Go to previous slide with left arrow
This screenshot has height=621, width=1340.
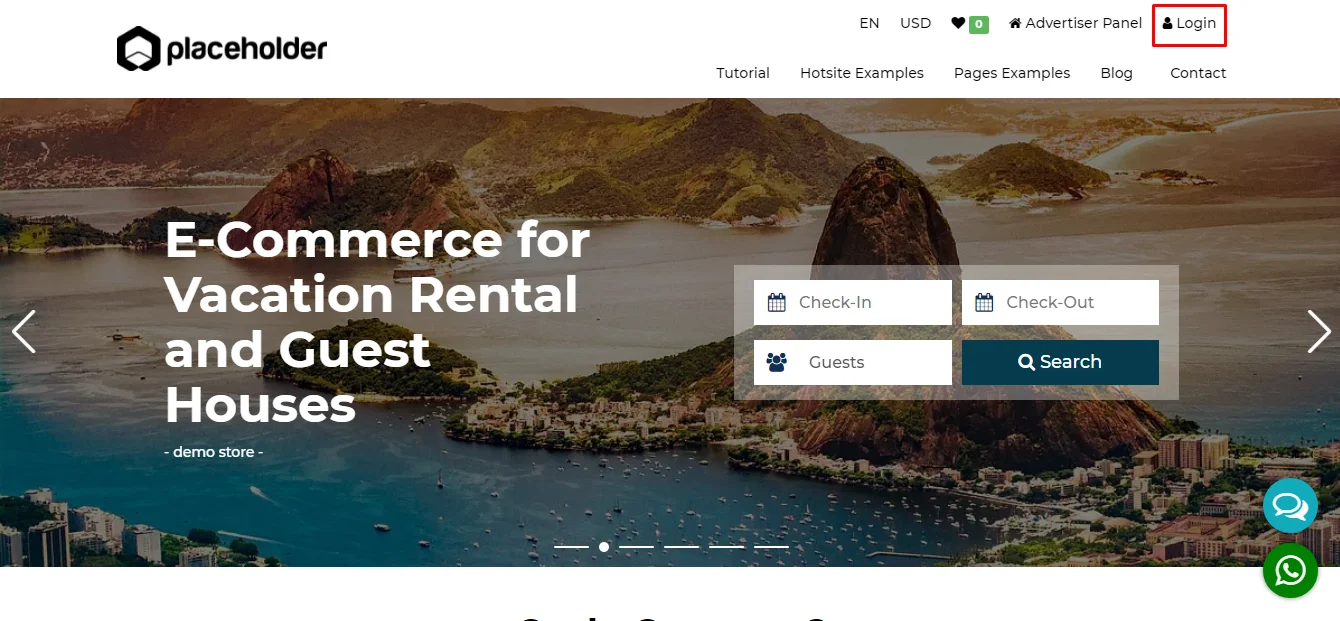pyautogui.click(x=24, y=331)
